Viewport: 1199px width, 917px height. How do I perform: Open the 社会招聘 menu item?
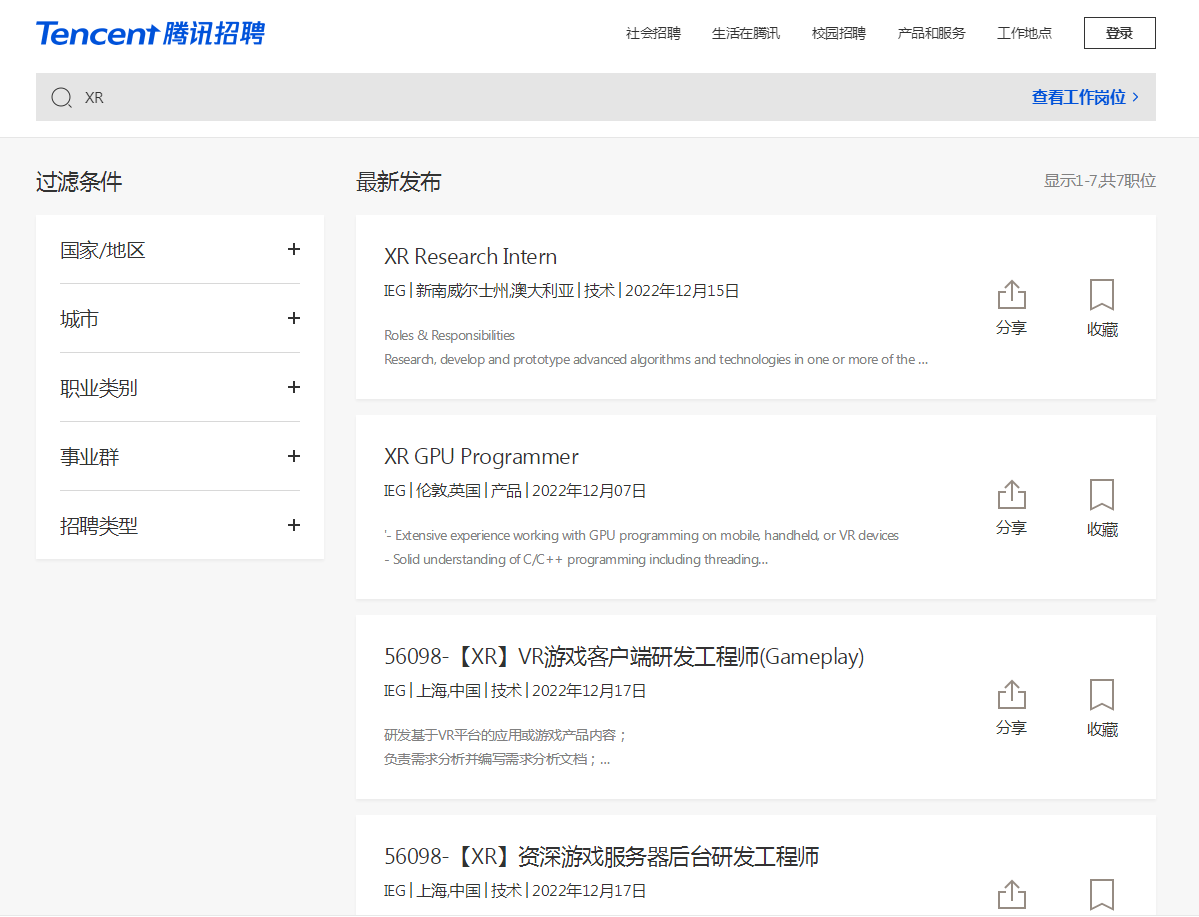click(653, 33)
